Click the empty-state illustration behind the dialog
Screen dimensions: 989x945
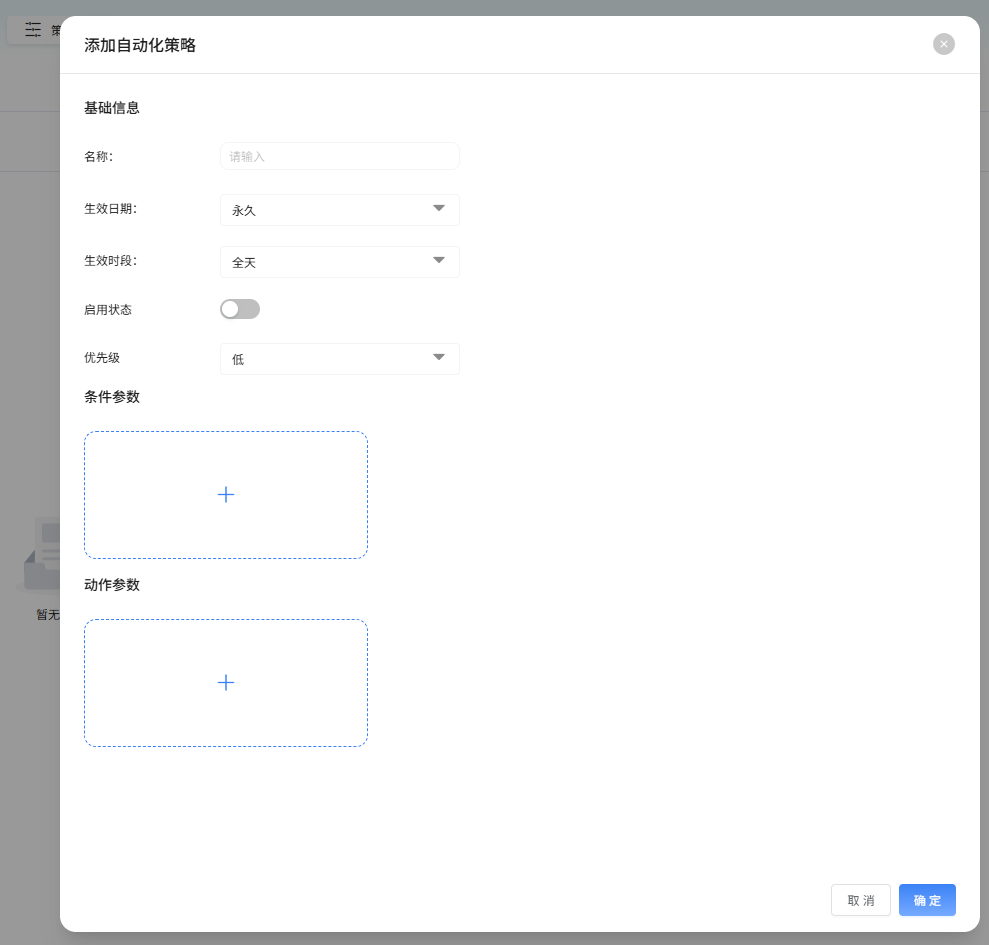[42, 555]
